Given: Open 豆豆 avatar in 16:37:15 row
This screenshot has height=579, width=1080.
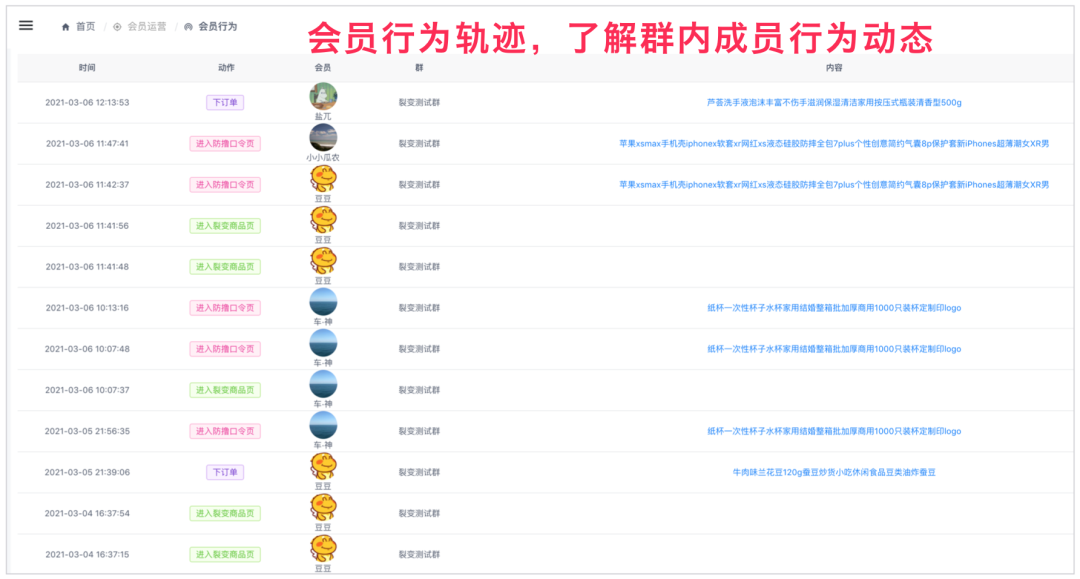Looking at the screenshot, I should (323, 549).
